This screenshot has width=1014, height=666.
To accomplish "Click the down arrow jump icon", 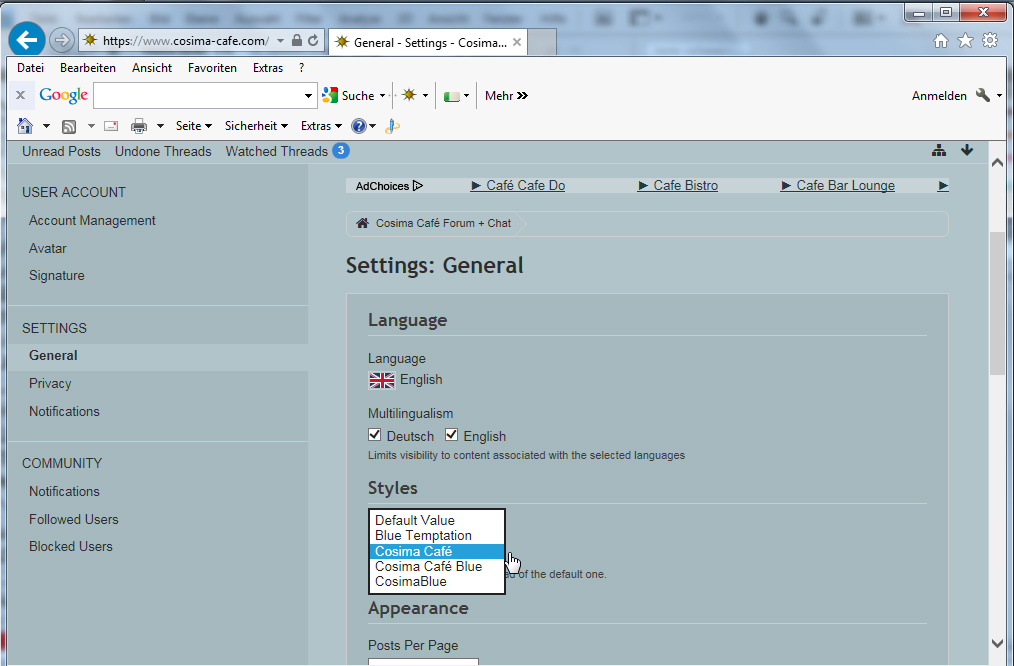I will tap(967, 151).
